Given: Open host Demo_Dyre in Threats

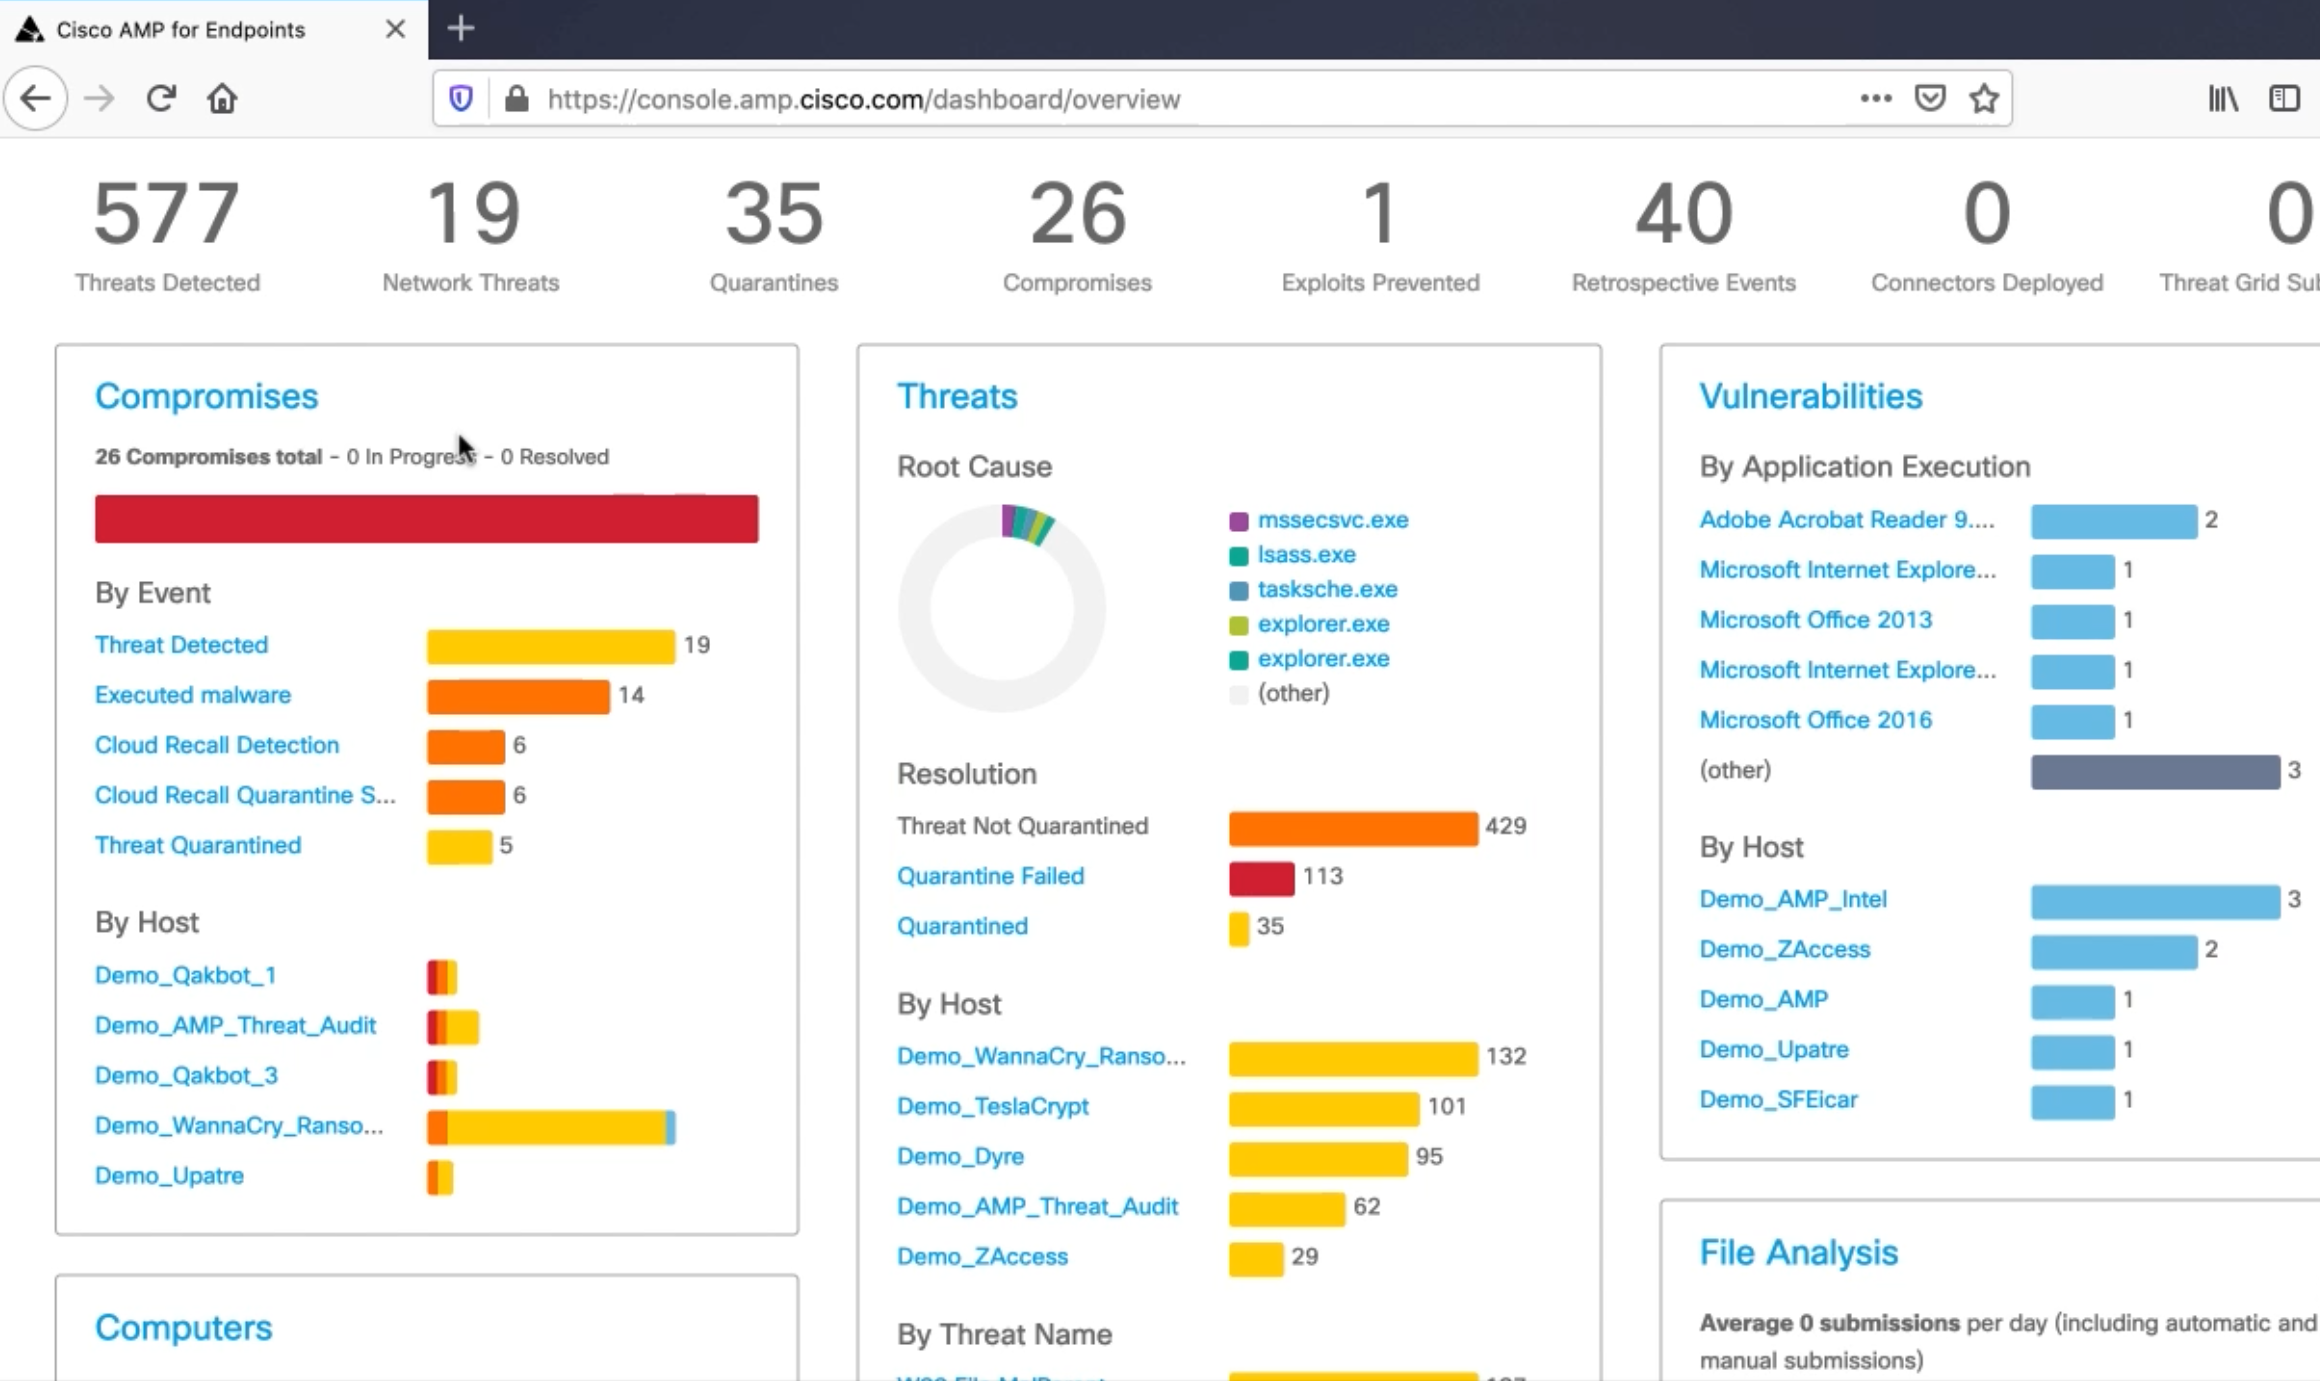Looking at the screenshot, I should pos(960,1156).
